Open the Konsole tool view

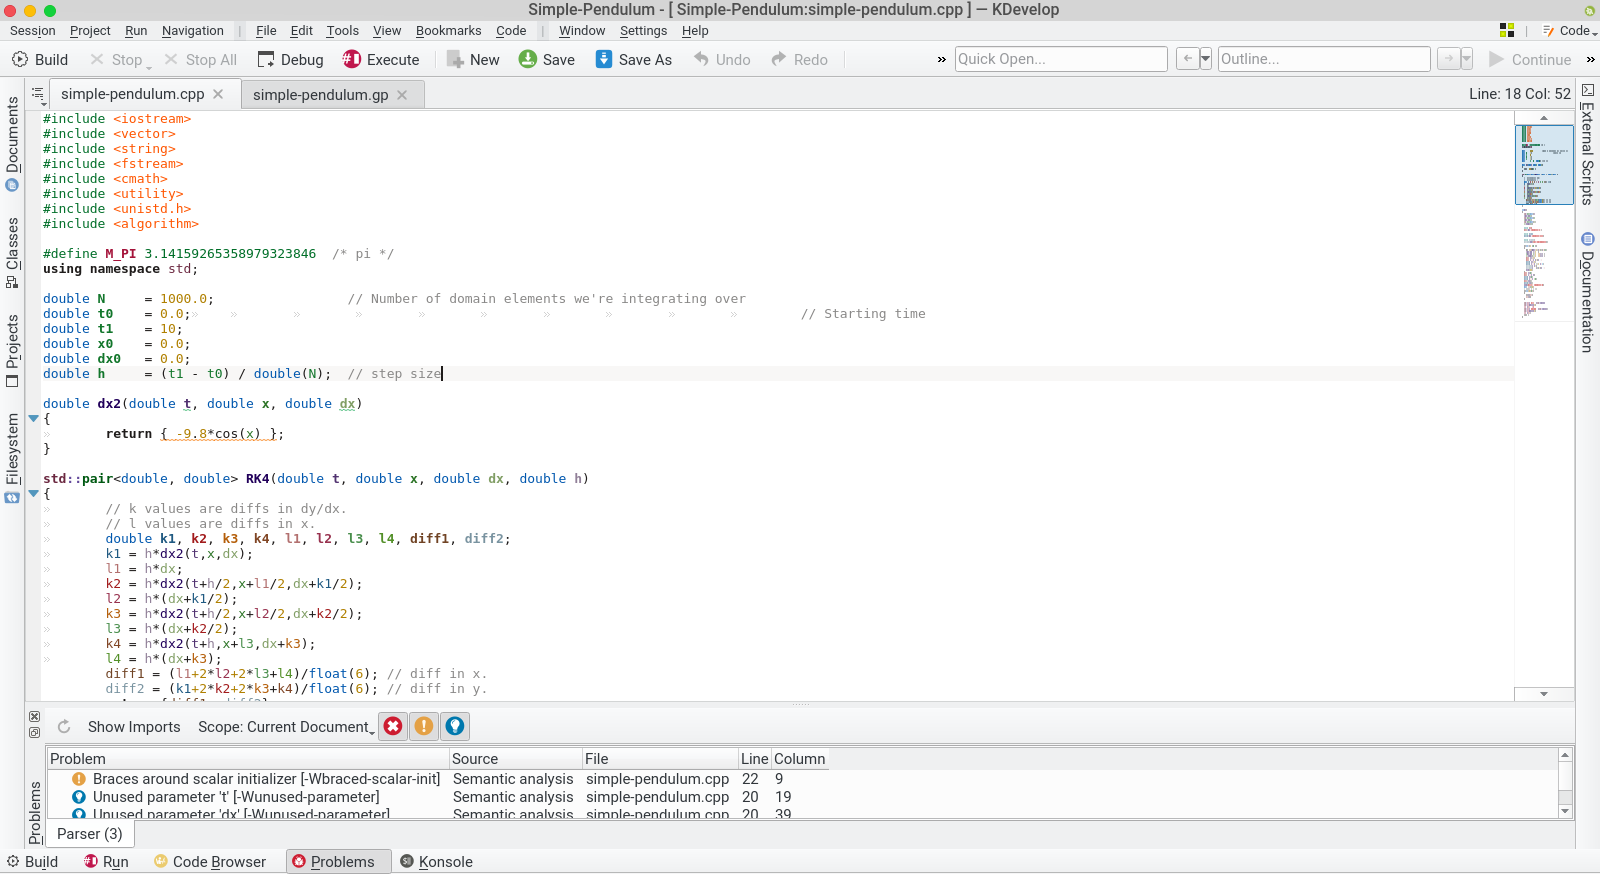436,862
